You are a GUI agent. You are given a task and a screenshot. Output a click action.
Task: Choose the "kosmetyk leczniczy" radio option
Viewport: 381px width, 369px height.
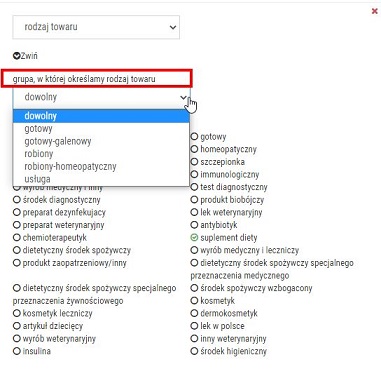click(17, 313)
